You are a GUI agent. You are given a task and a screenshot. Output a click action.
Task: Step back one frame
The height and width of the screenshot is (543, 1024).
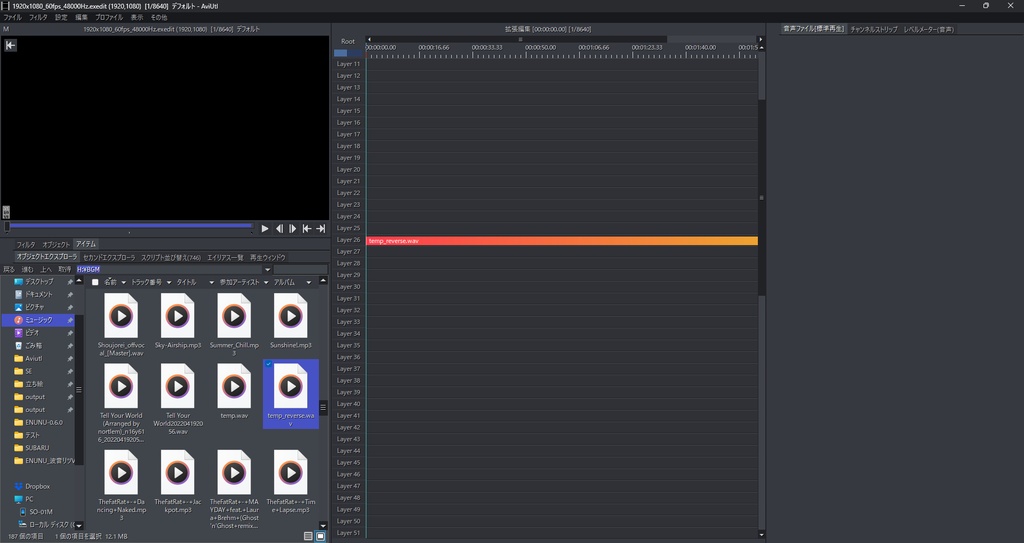pos(279,229)
